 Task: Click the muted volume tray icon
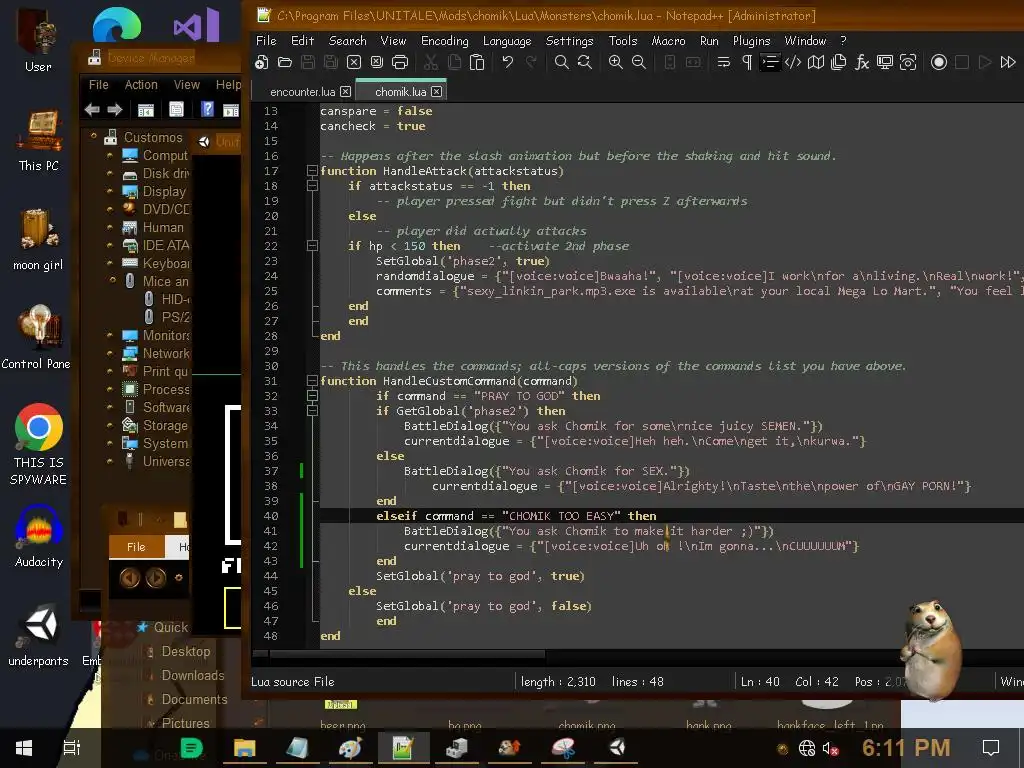pyautogui.click(x=830, y=748)
